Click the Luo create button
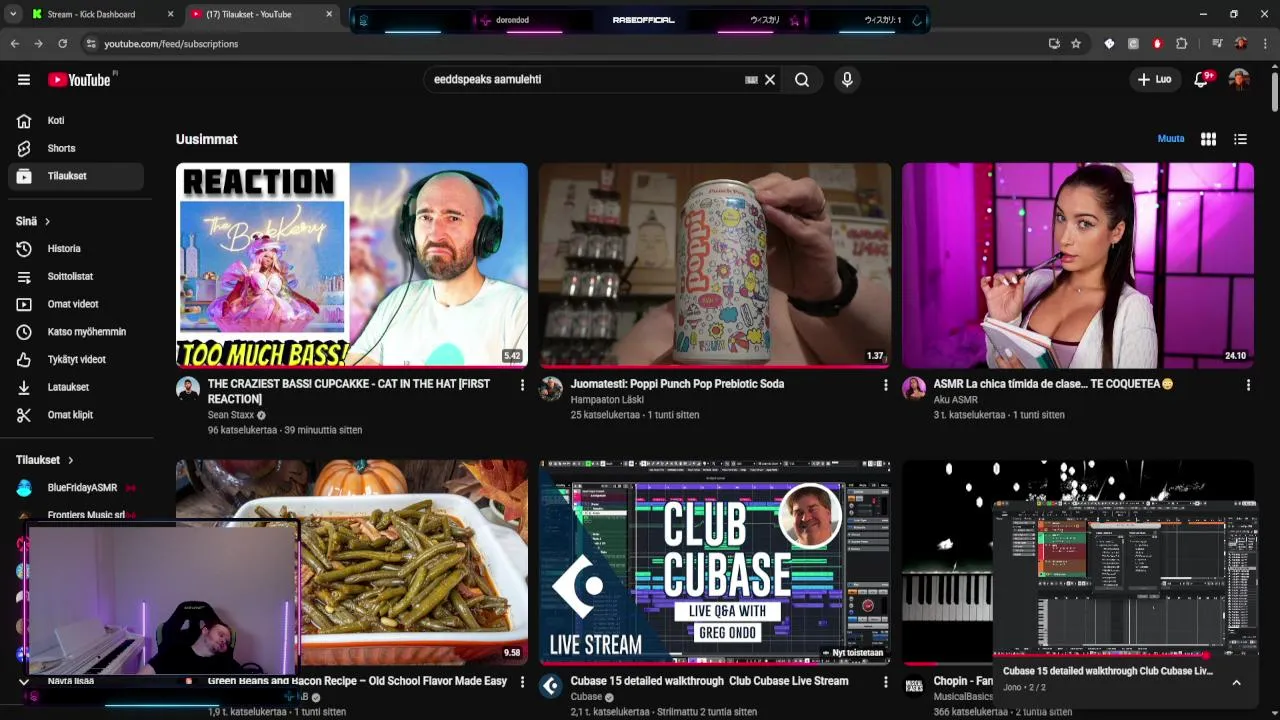 coord(1154,79)
